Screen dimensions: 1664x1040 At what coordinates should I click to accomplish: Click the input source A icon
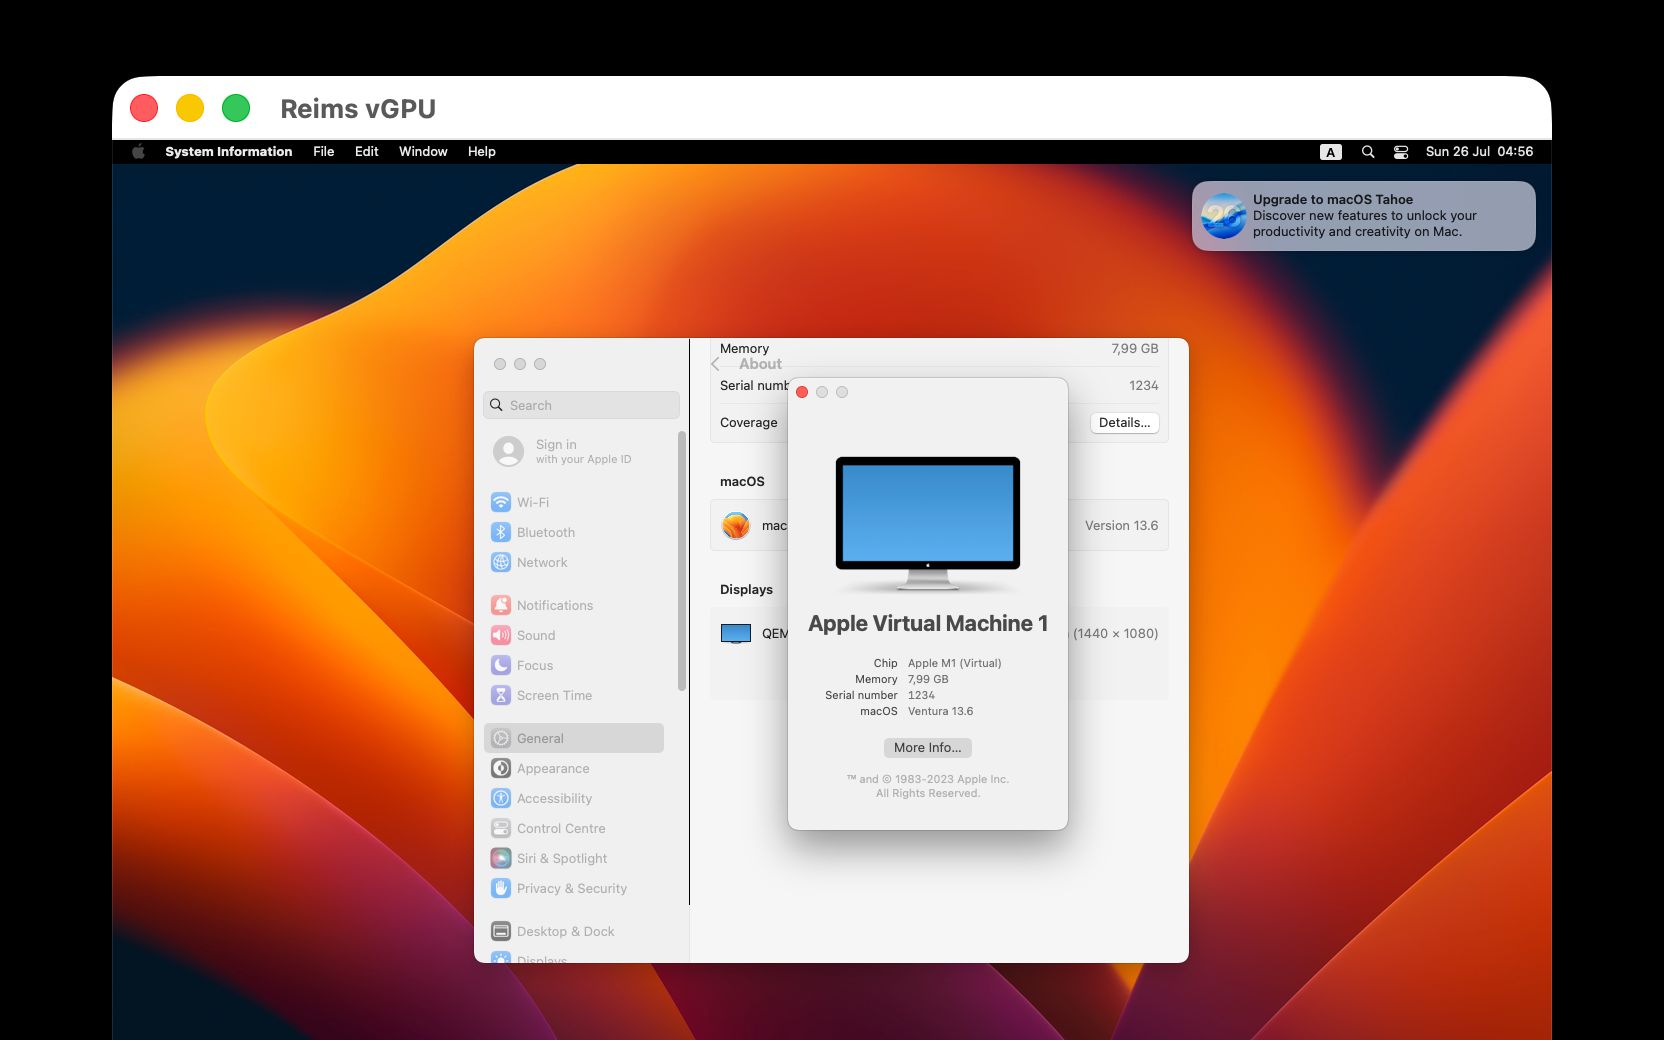pos(1331,152)
